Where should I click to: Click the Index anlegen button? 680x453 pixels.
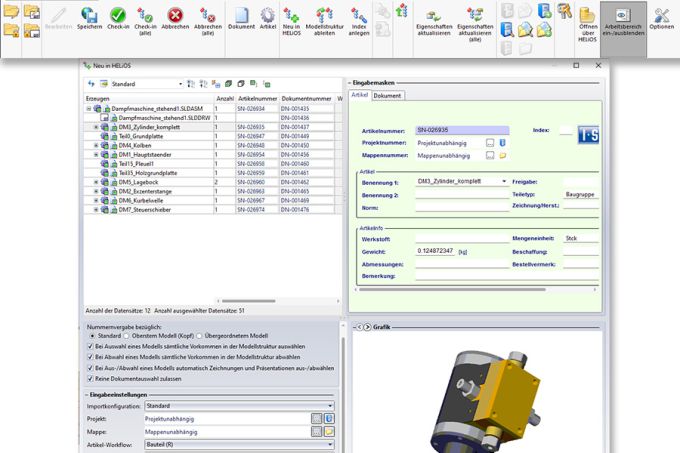(x=358, y=16)
